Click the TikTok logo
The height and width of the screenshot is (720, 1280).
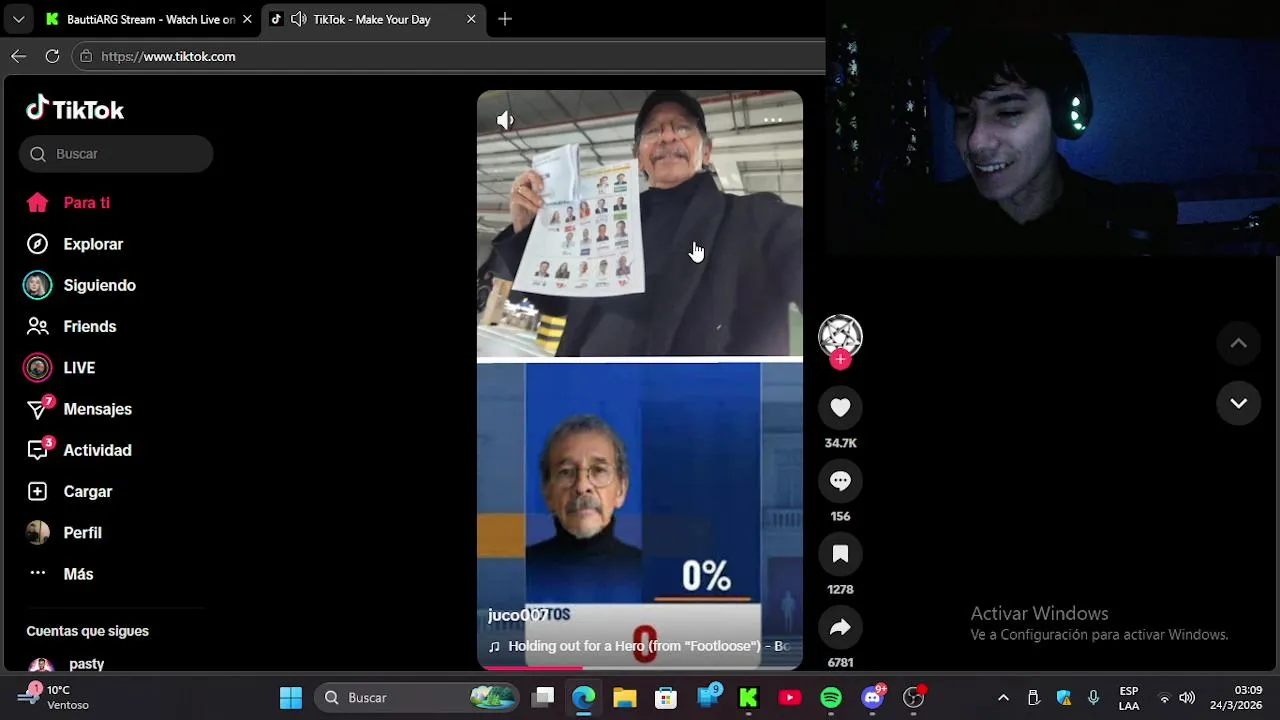[x=75, y=109]
